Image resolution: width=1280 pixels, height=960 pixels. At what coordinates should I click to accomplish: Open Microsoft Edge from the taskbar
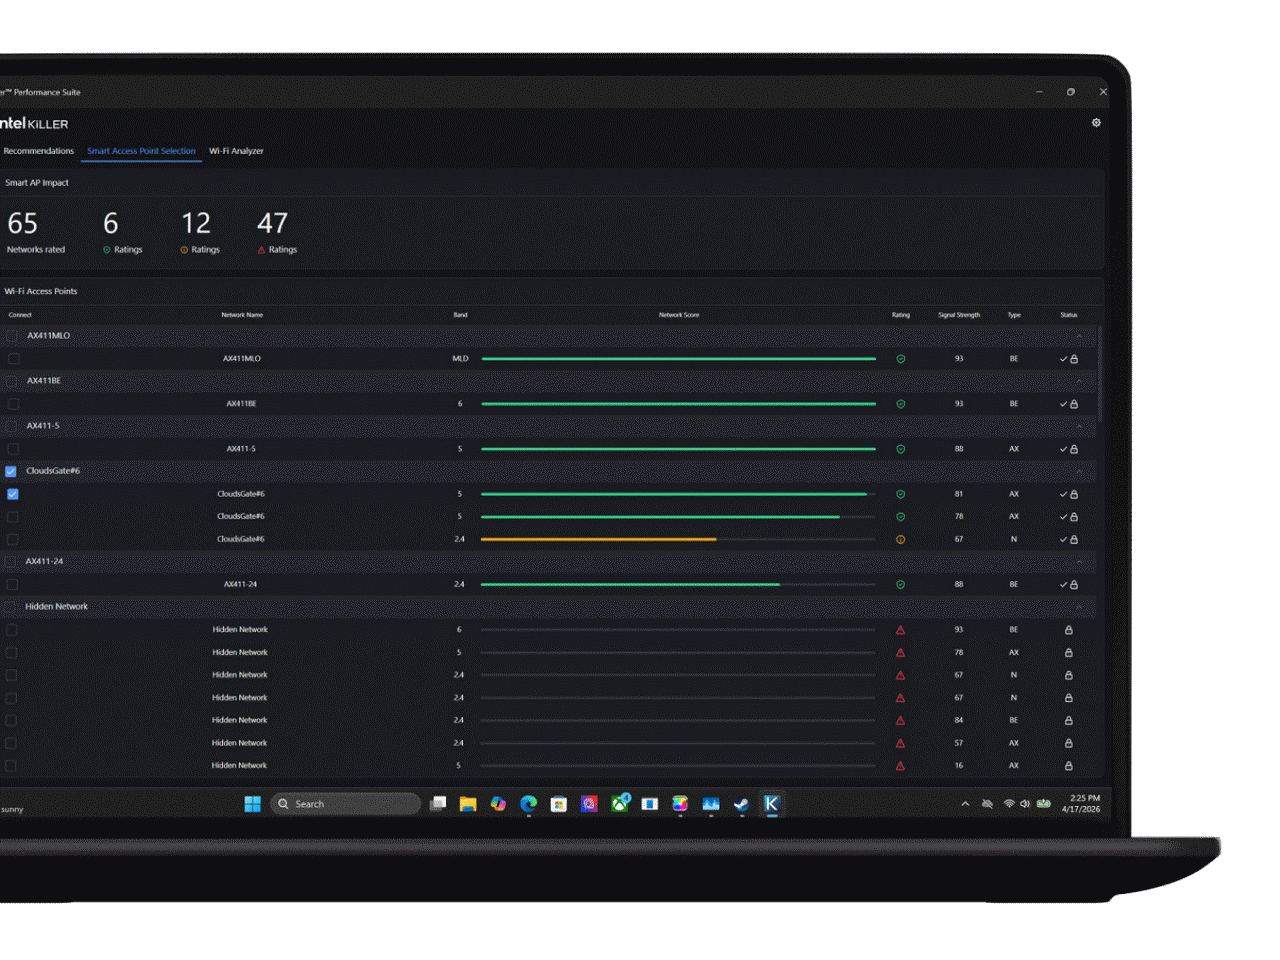click(529, 804)
